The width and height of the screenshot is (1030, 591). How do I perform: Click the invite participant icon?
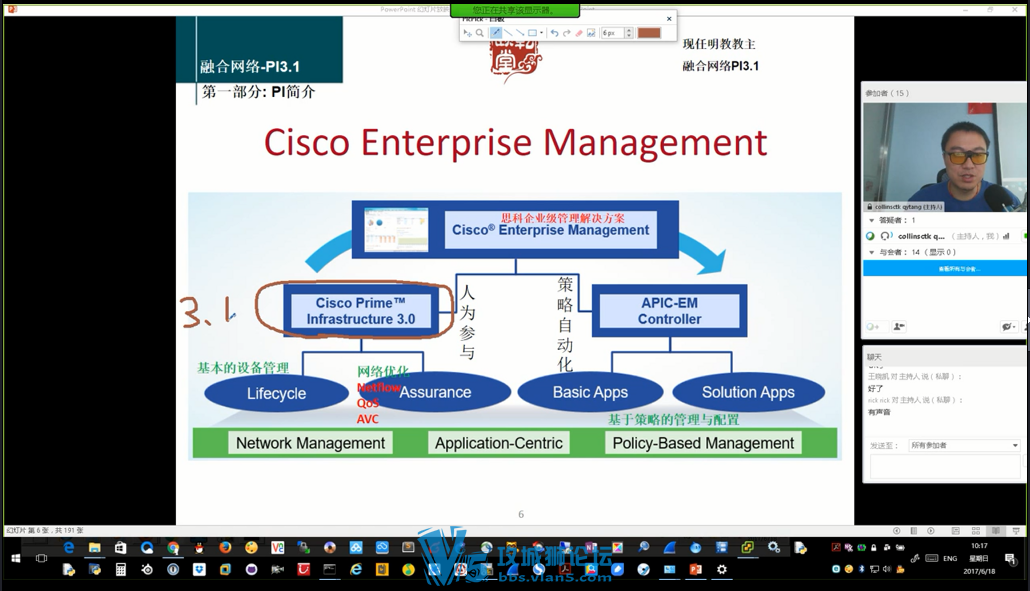(x=898, y=326)
